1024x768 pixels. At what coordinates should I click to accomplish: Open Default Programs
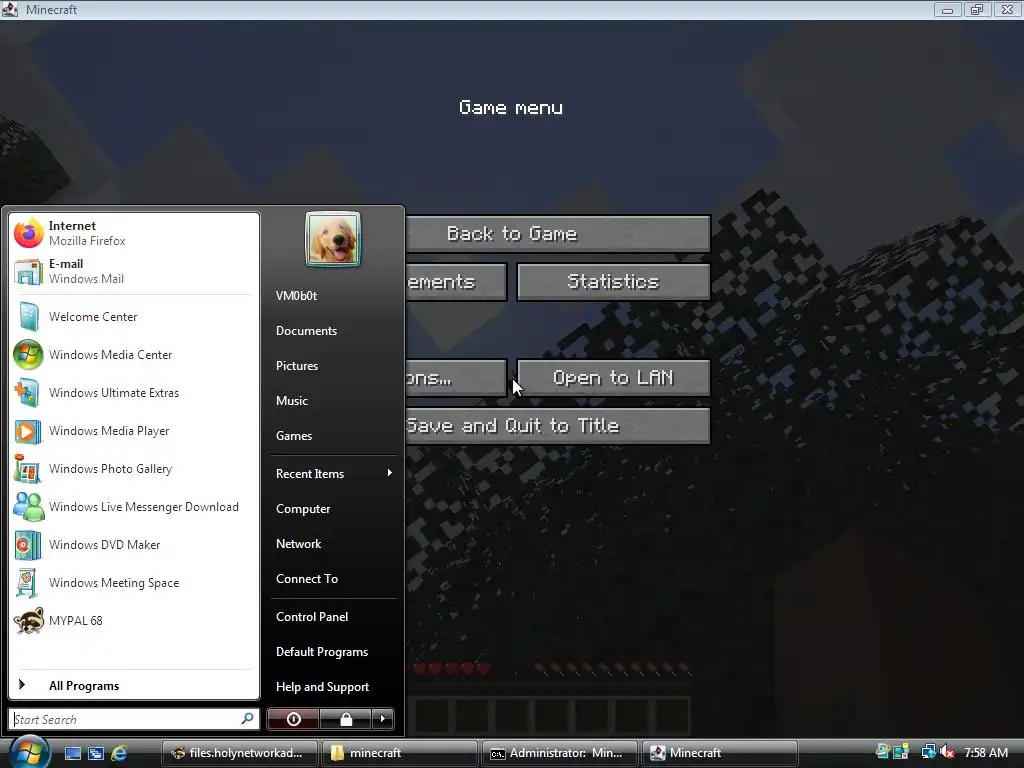pos(332,652)
